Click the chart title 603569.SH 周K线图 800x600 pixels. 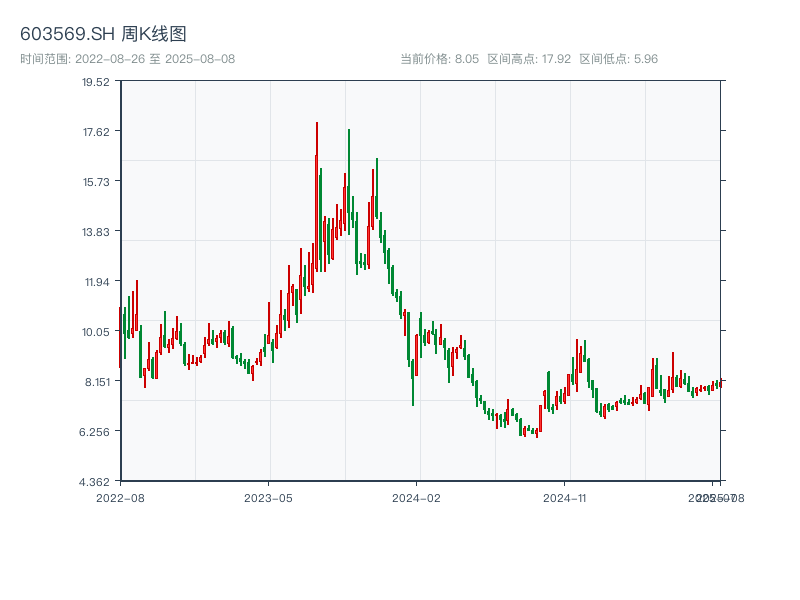pos(103,34)
